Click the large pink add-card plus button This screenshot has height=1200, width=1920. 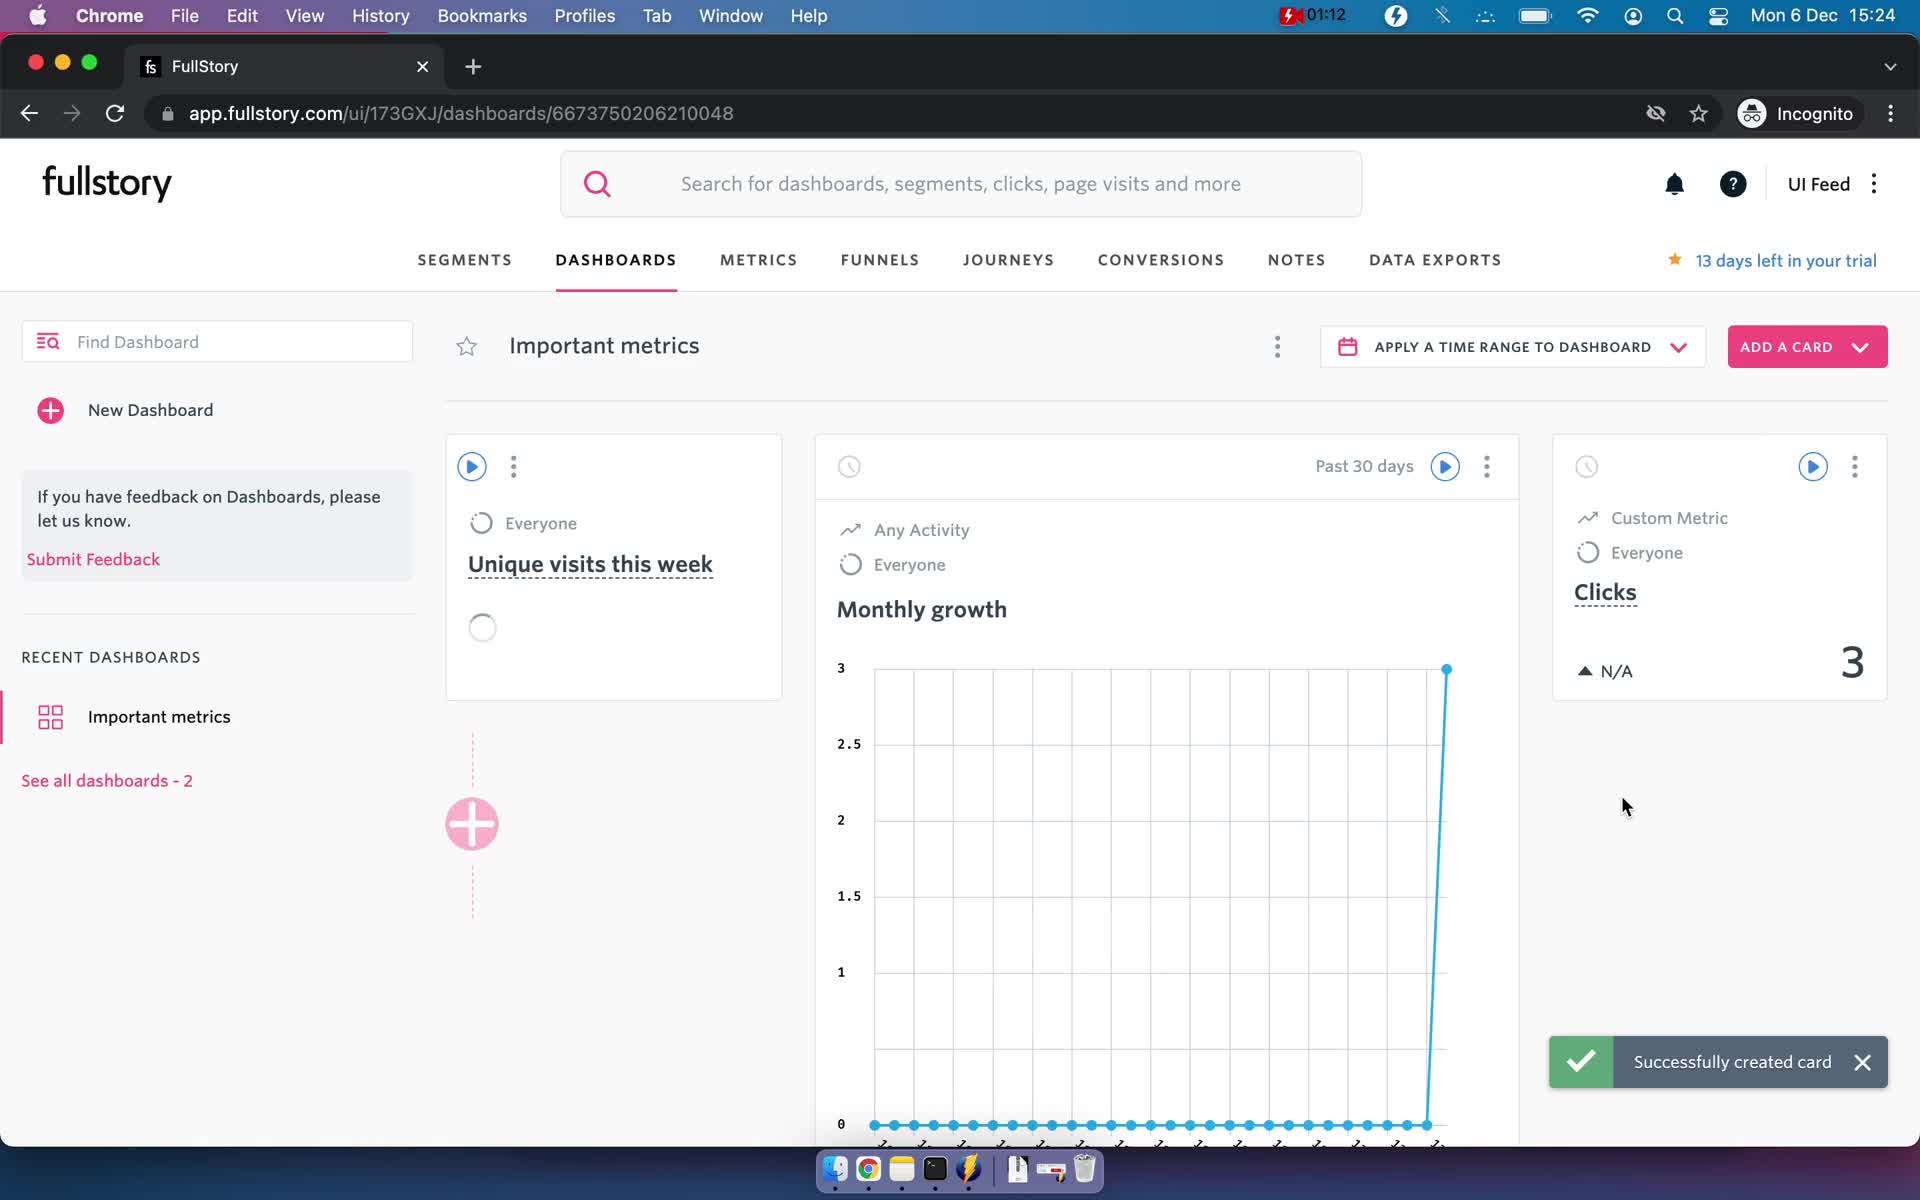(x=472, y=824)
